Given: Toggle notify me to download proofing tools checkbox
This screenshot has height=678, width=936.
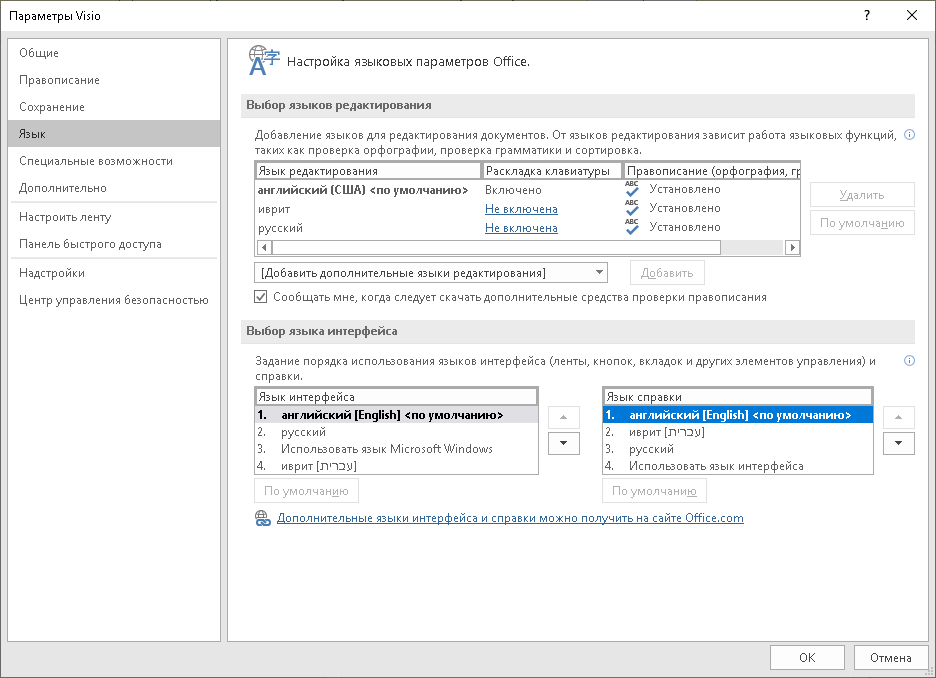Looking at the screenshot, I should coord(261,297).
